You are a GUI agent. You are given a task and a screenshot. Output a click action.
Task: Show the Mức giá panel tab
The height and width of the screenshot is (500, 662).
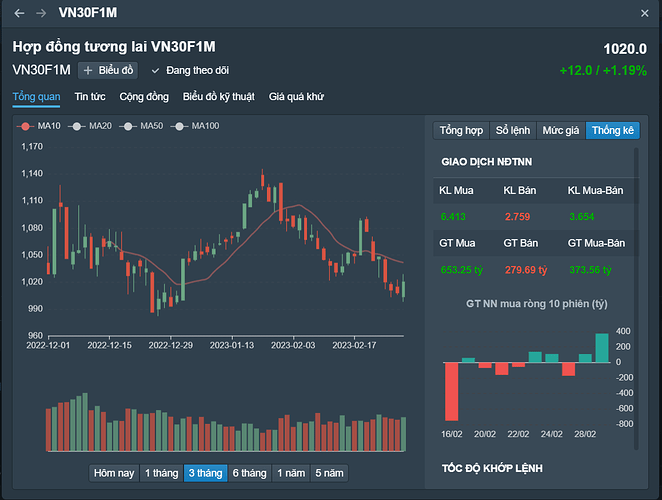pyautogui.click(x=560, y=131)
